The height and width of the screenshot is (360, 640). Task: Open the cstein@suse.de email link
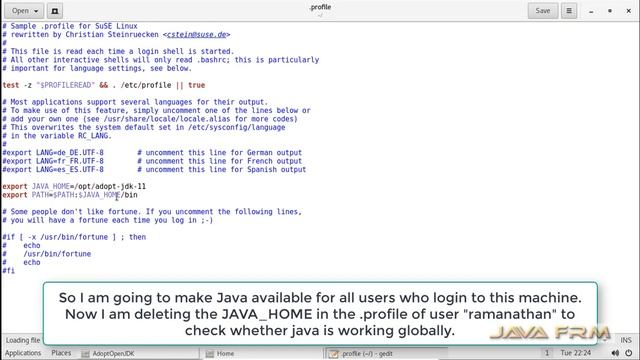click(x=196, y=35)
